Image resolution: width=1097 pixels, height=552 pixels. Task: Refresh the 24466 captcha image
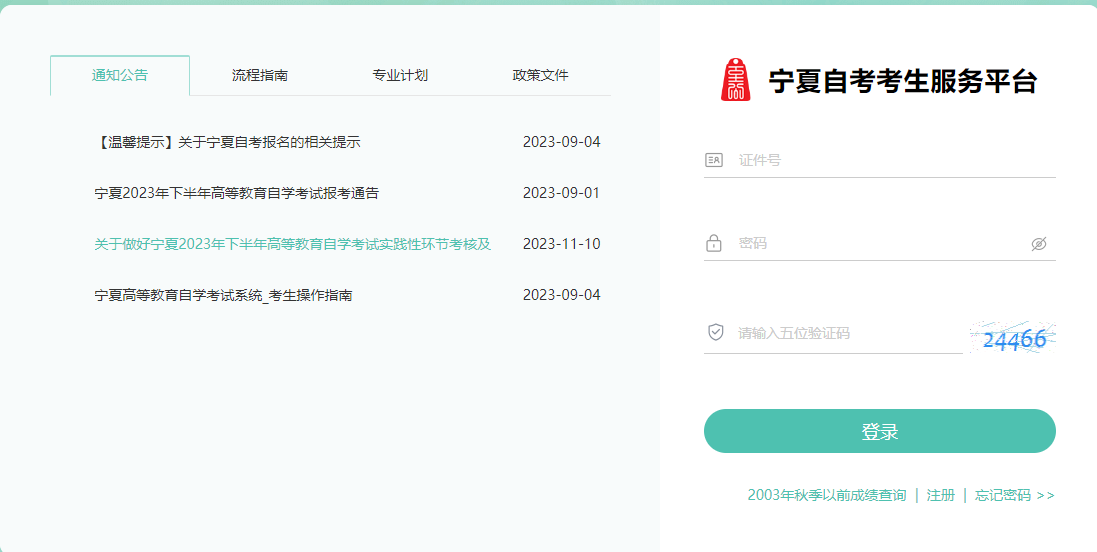coord(1013,339)
